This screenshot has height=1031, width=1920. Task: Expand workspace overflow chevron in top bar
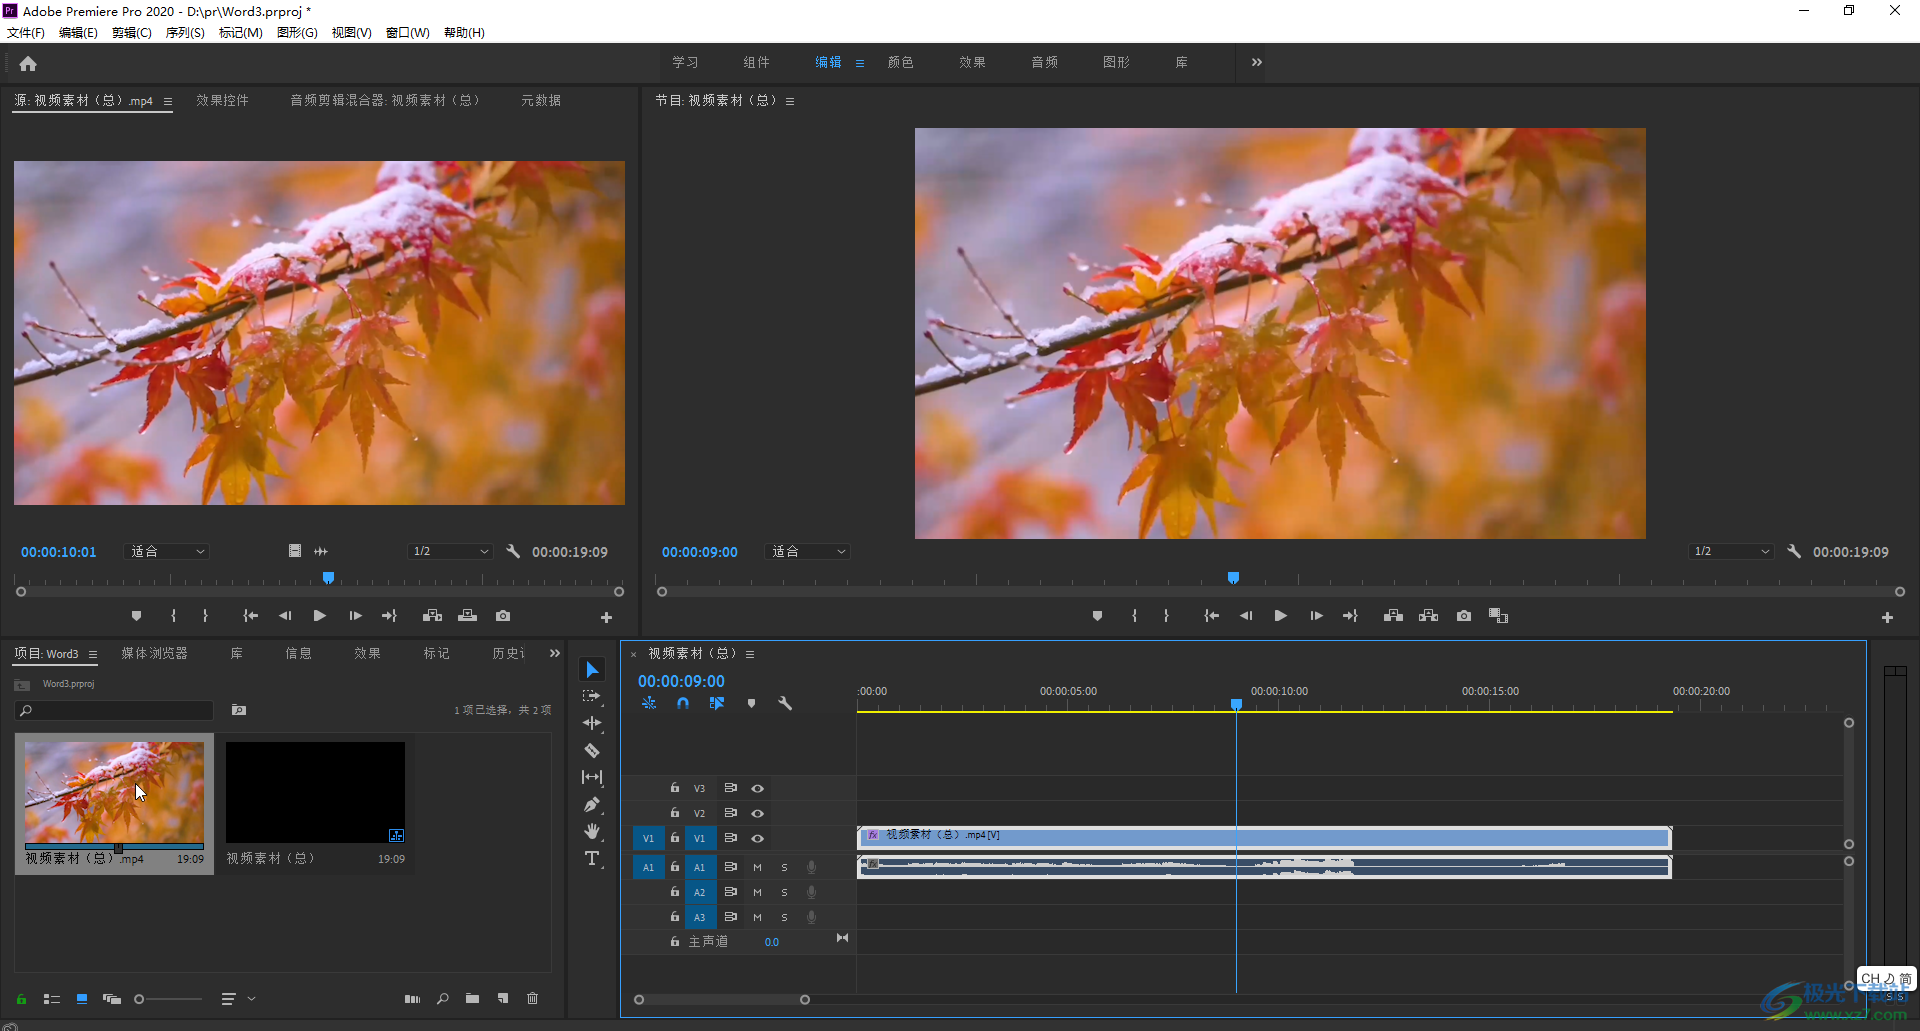click(x=1257, y=62)
